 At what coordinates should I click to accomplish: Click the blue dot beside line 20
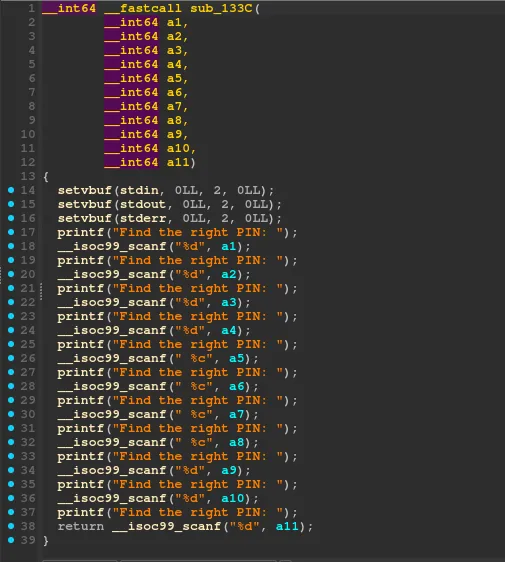tap(11, 274)
